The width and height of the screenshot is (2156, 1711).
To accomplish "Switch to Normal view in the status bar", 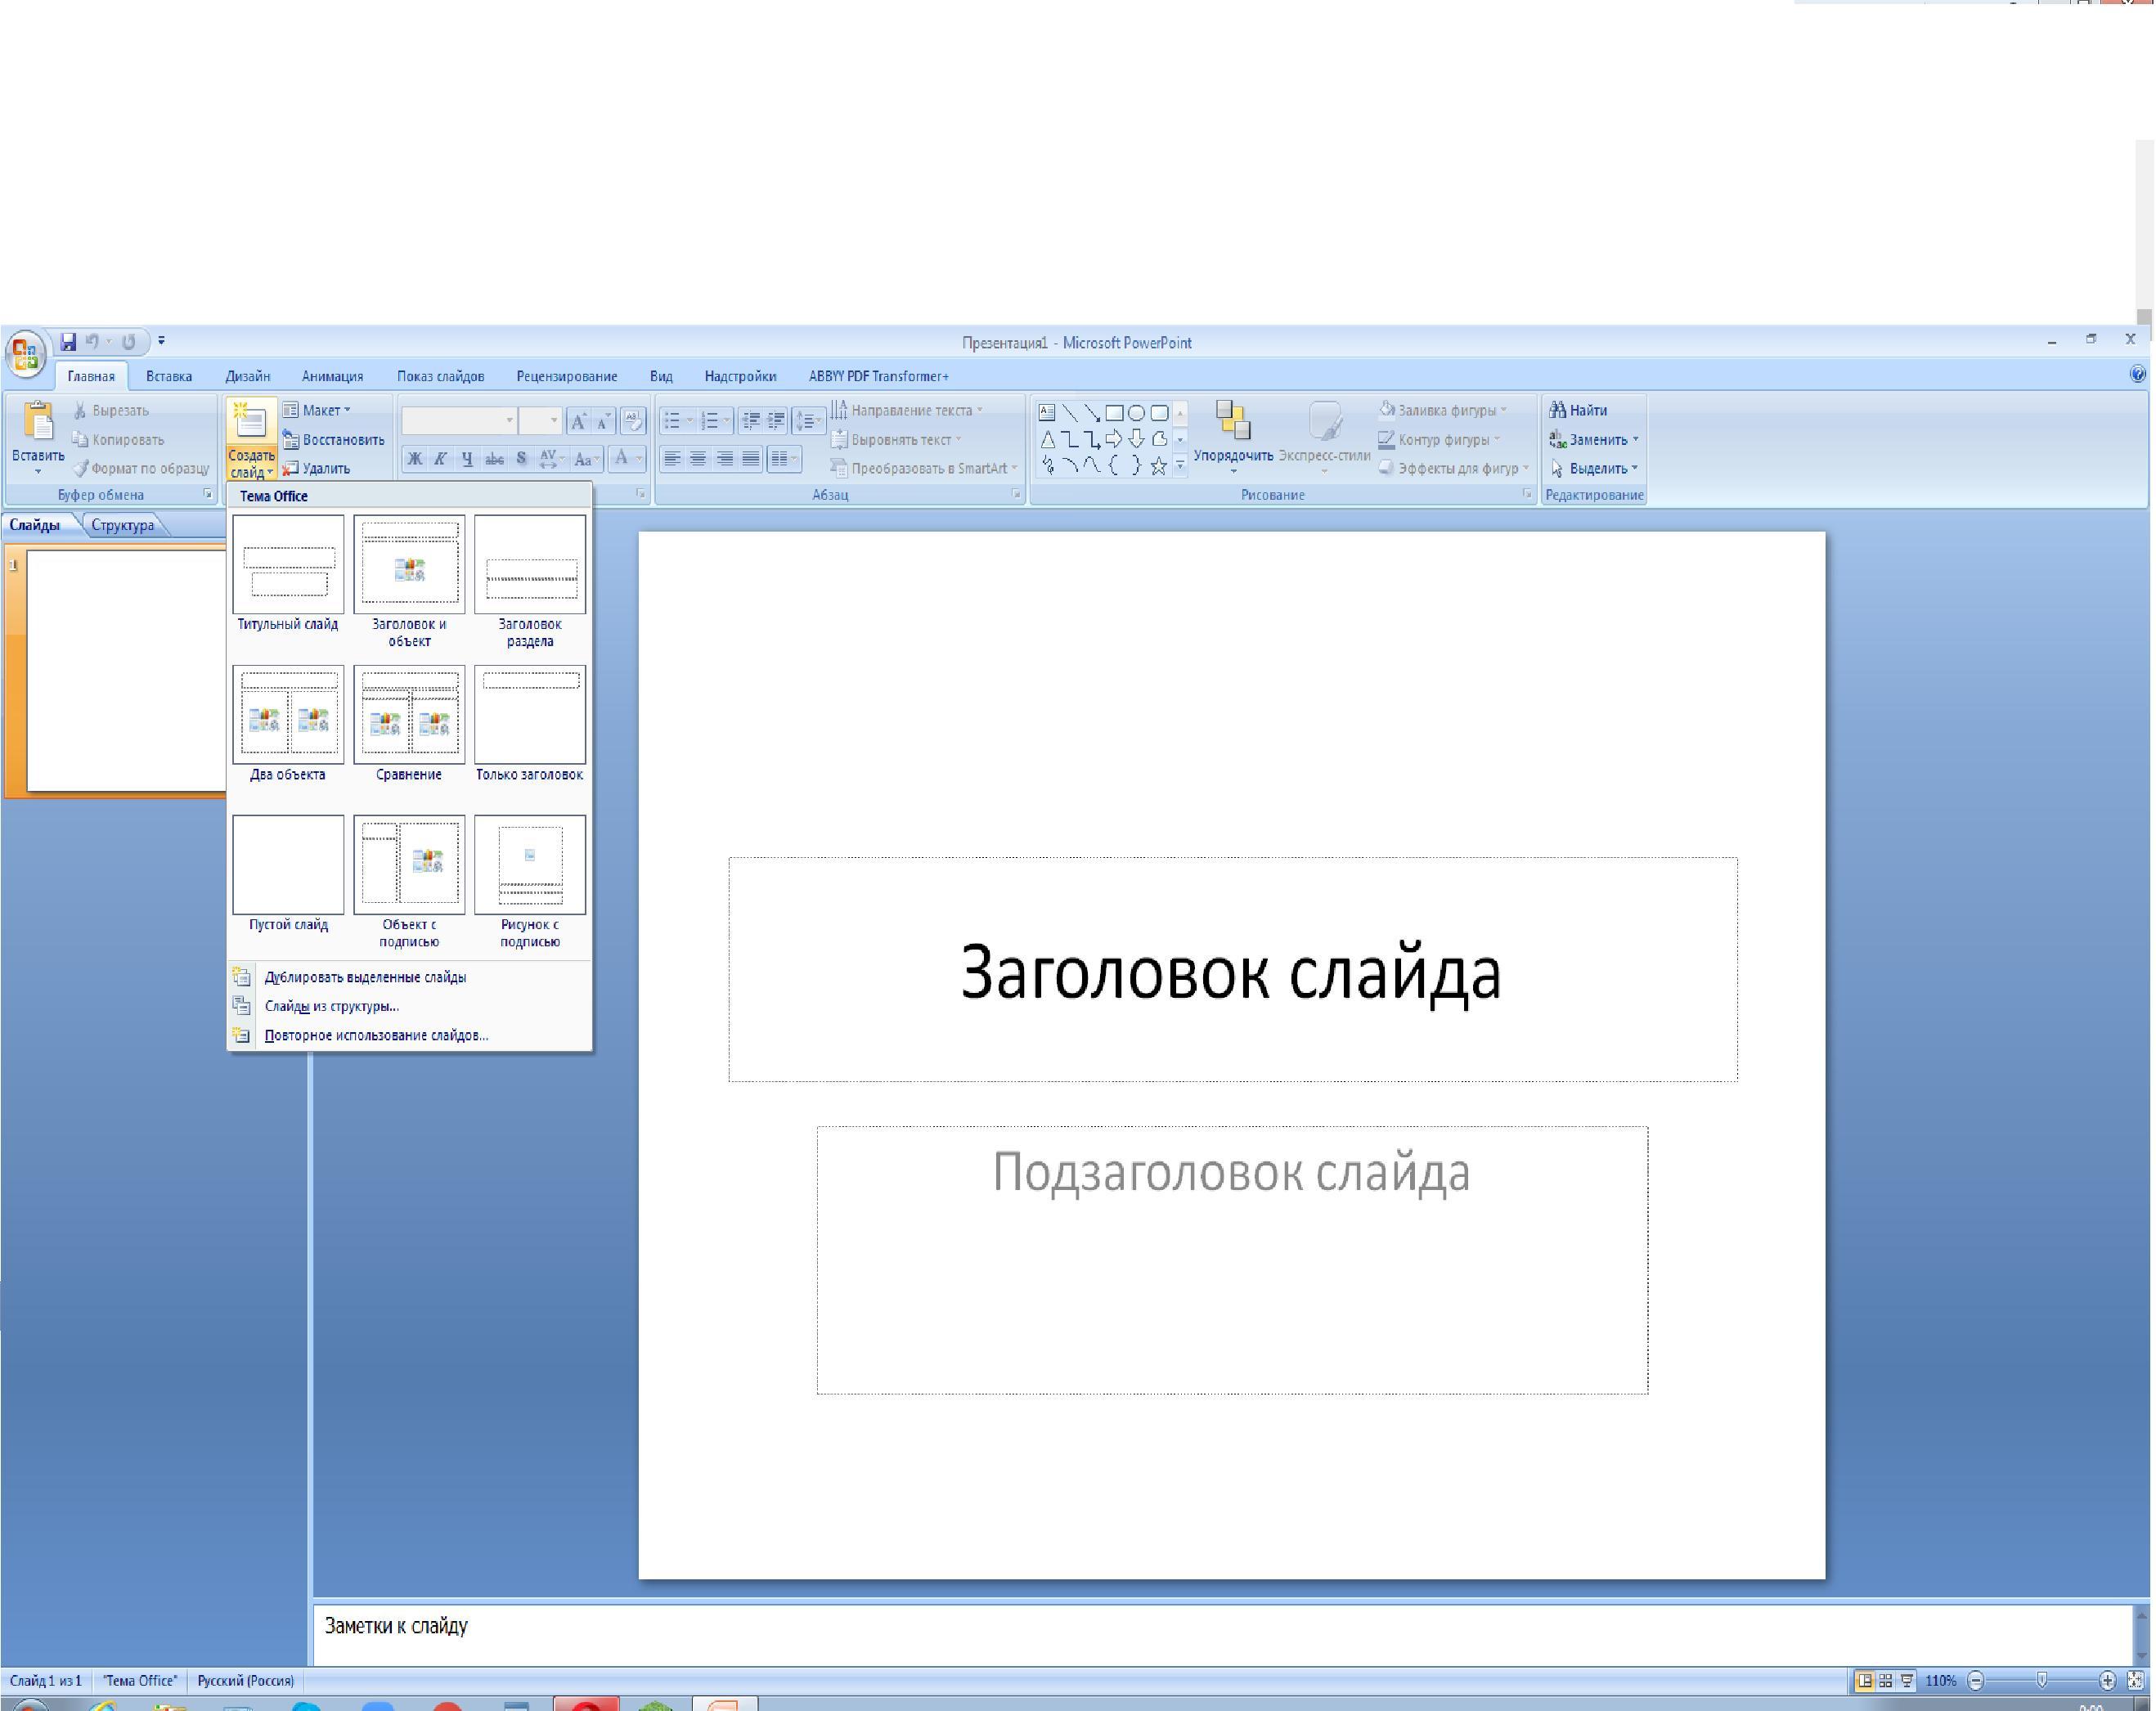I will (1865, 1681).
